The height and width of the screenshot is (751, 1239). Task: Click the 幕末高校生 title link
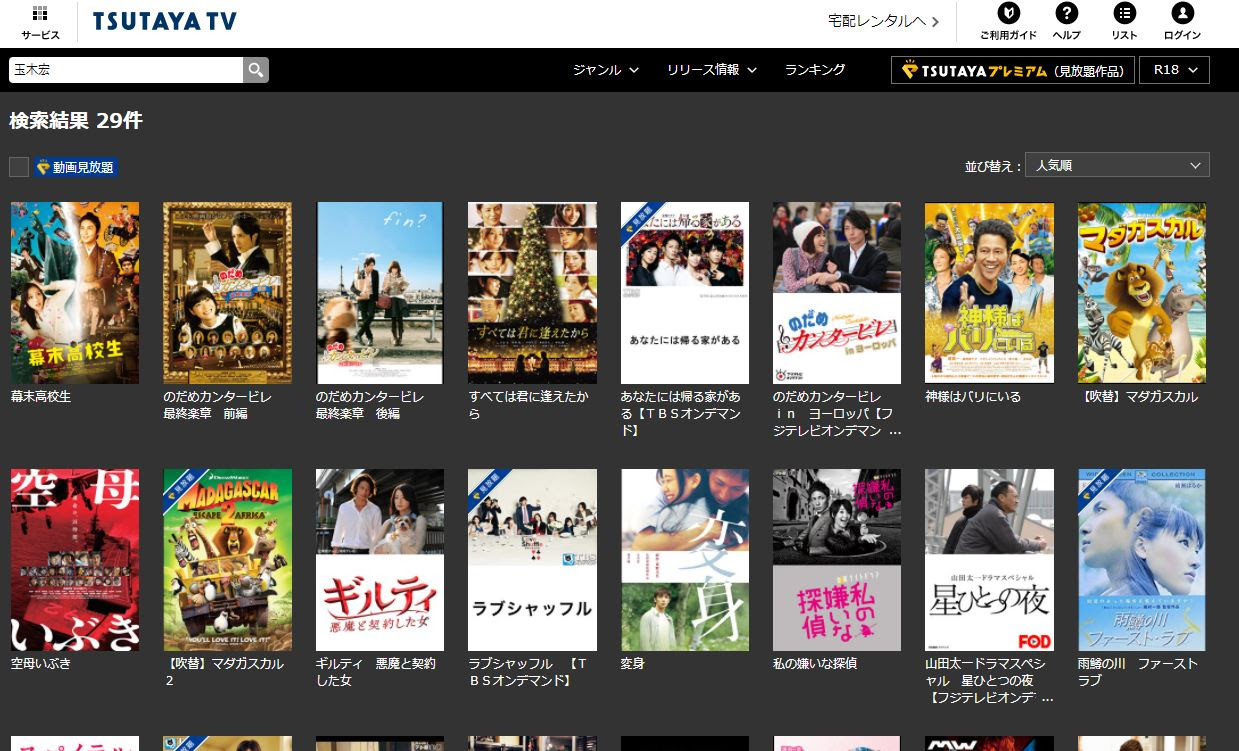pos(41,397)
